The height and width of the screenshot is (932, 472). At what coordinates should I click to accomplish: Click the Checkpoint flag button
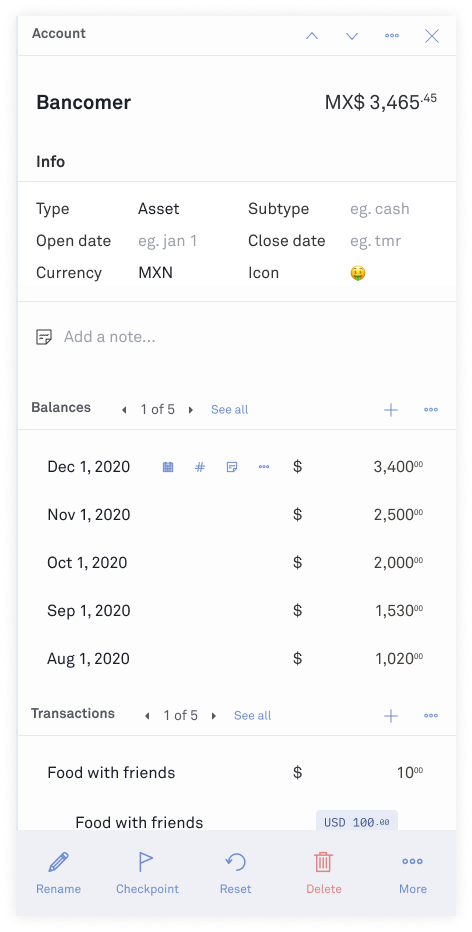(147, 873)
